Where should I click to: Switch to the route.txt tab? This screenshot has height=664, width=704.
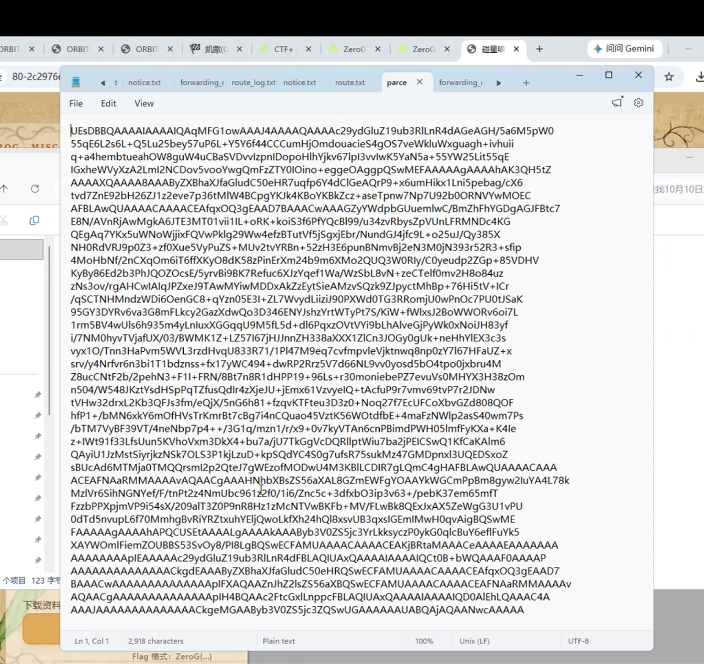[350, 83]
